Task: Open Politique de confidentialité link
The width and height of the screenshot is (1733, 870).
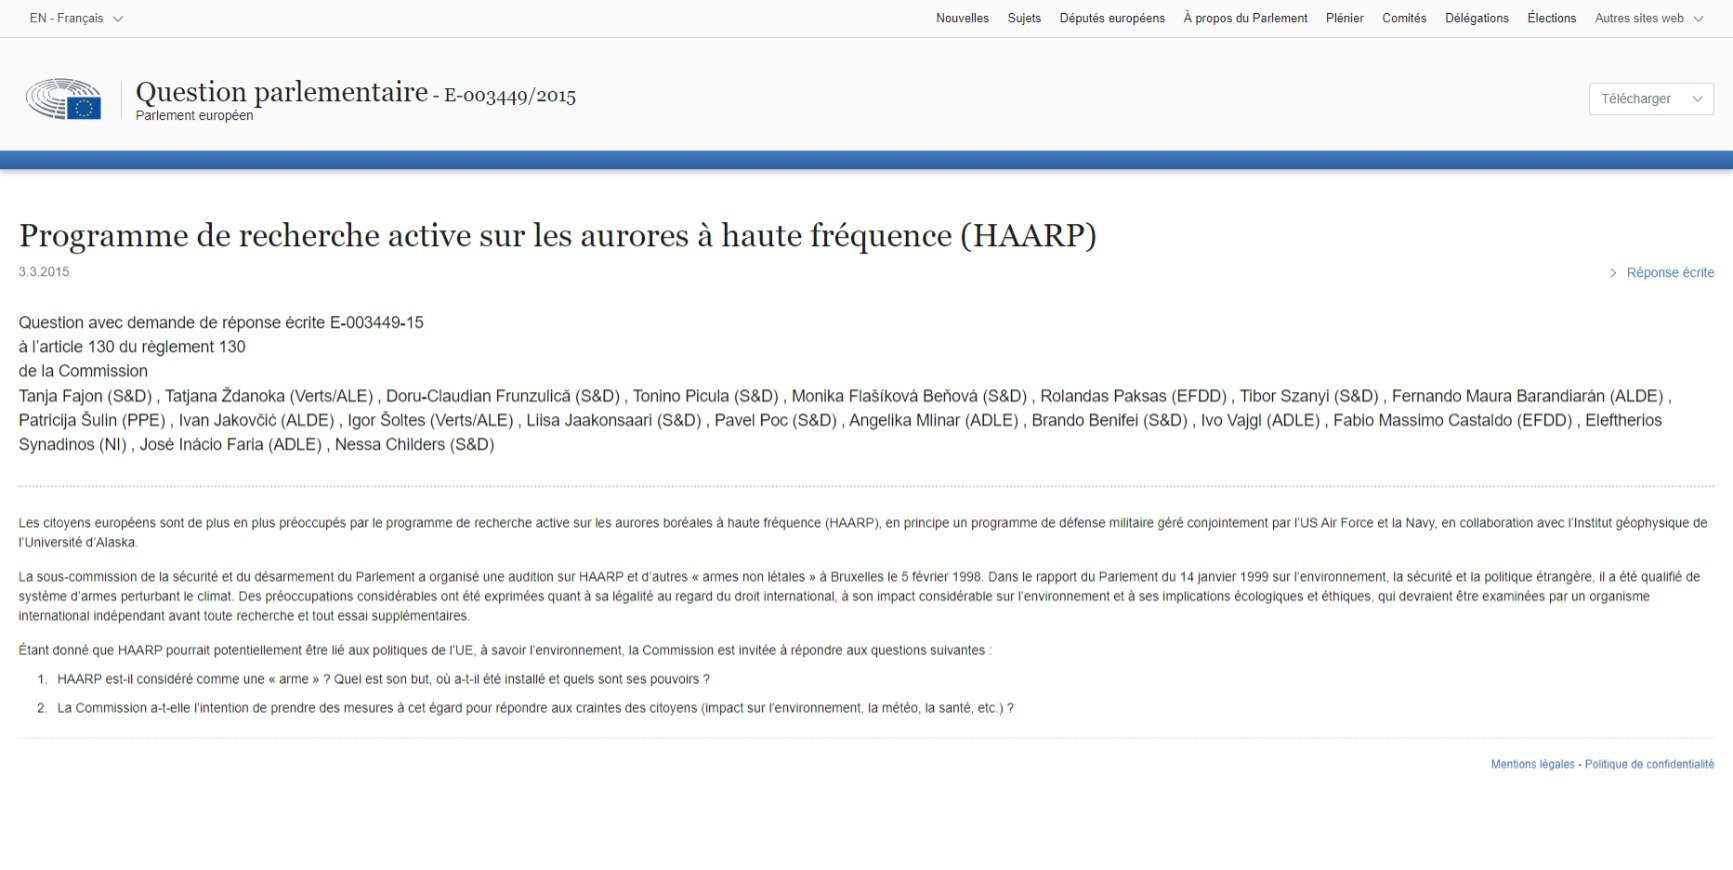Action: pos(1649,764)
